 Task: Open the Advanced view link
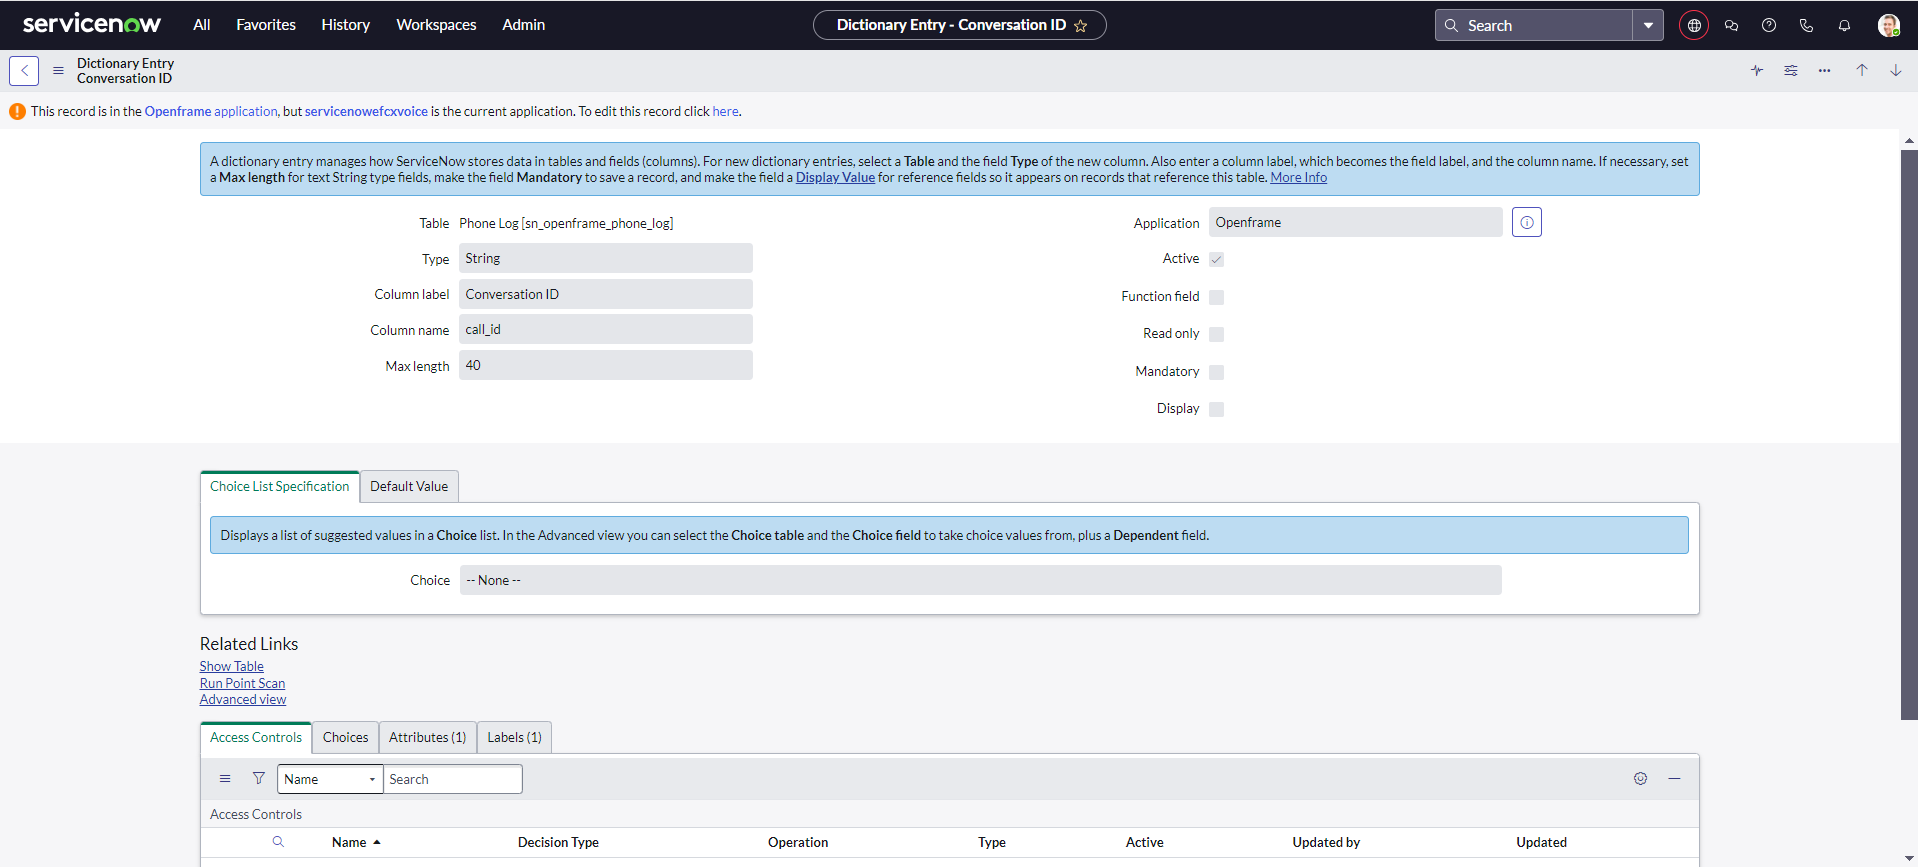pyautogui.click(x=243, y=700)
